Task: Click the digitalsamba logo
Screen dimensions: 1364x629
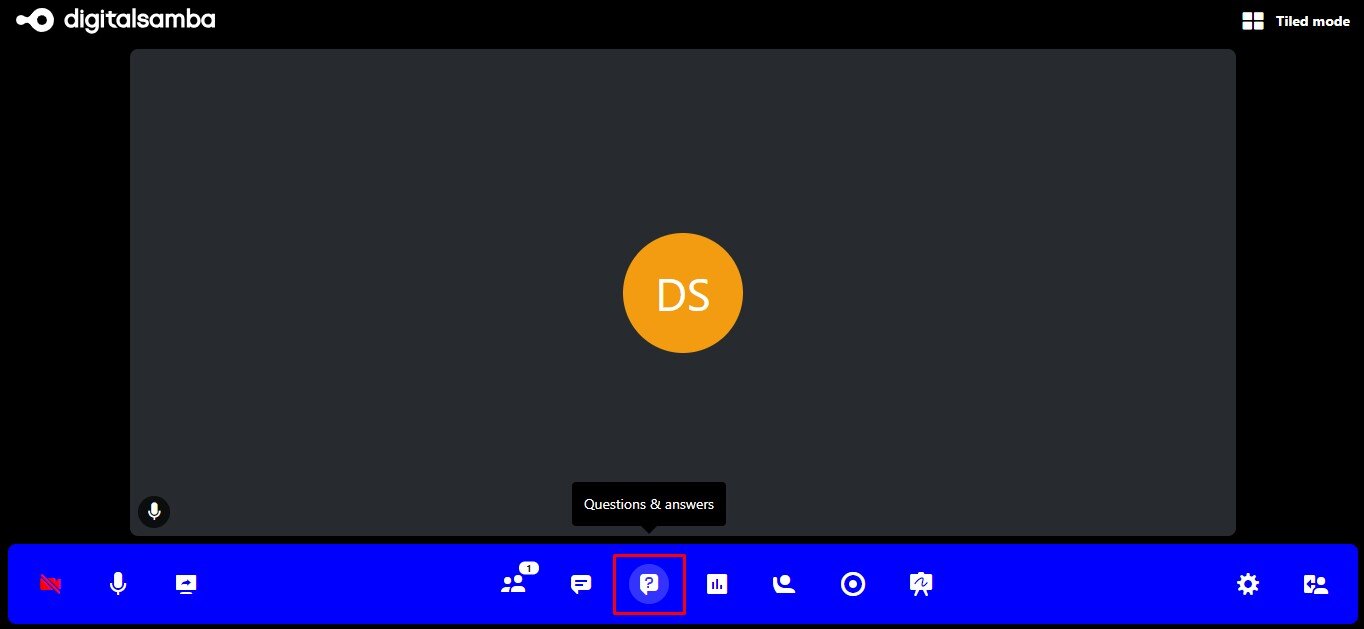Action: (x=115, y=19)
